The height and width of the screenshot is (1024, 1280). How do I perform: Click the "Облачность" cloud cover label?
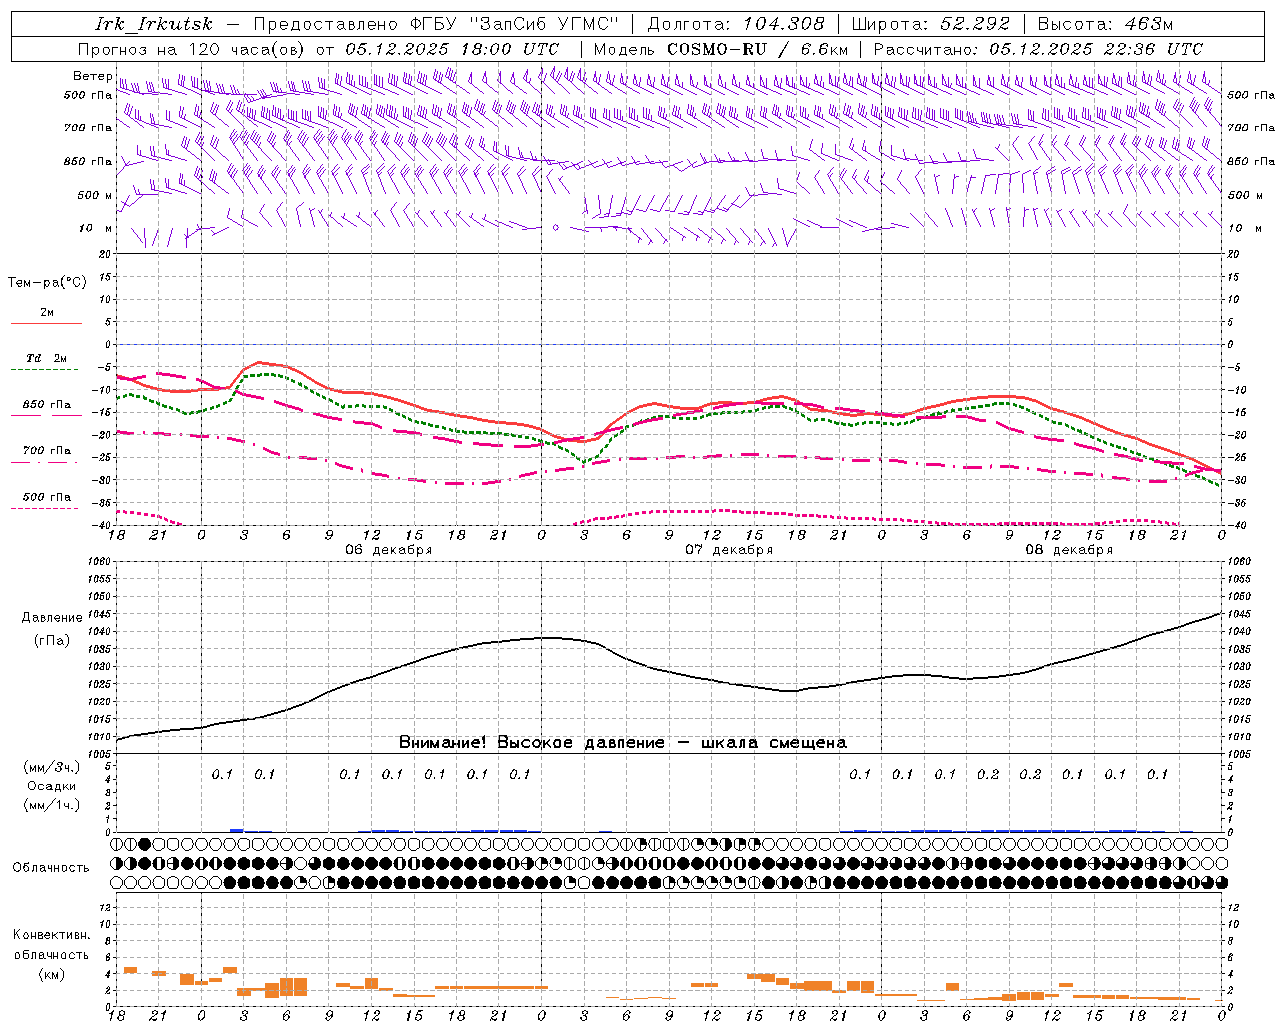pos(51,867)
